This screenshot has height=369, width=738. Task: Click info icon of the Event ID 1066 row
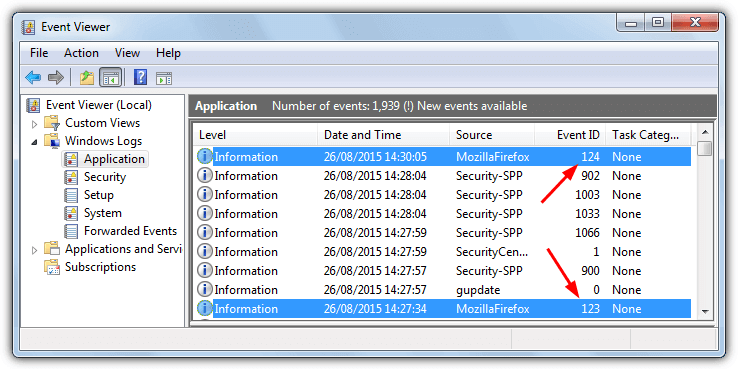204,233
